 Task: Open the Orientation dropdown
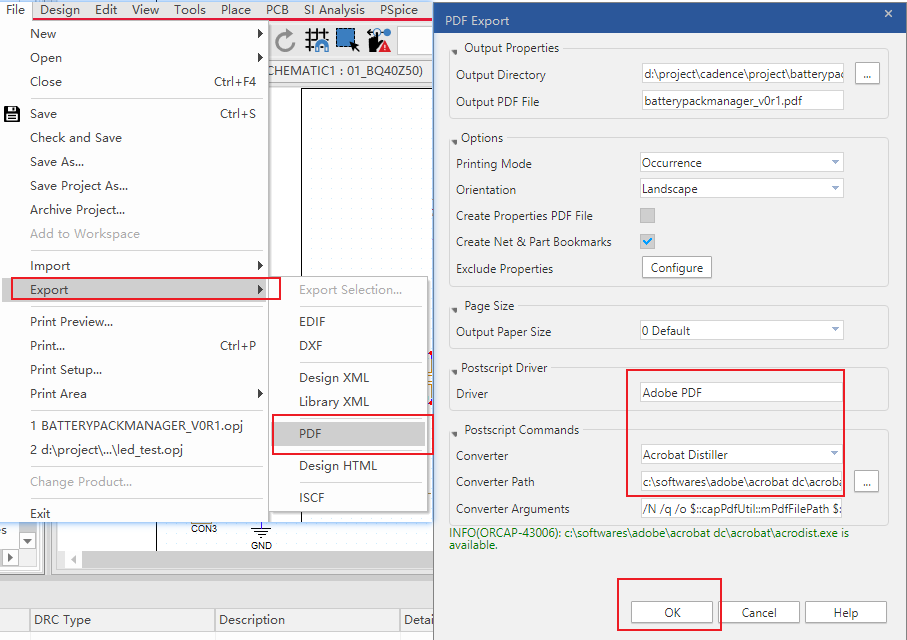point(742,189)
